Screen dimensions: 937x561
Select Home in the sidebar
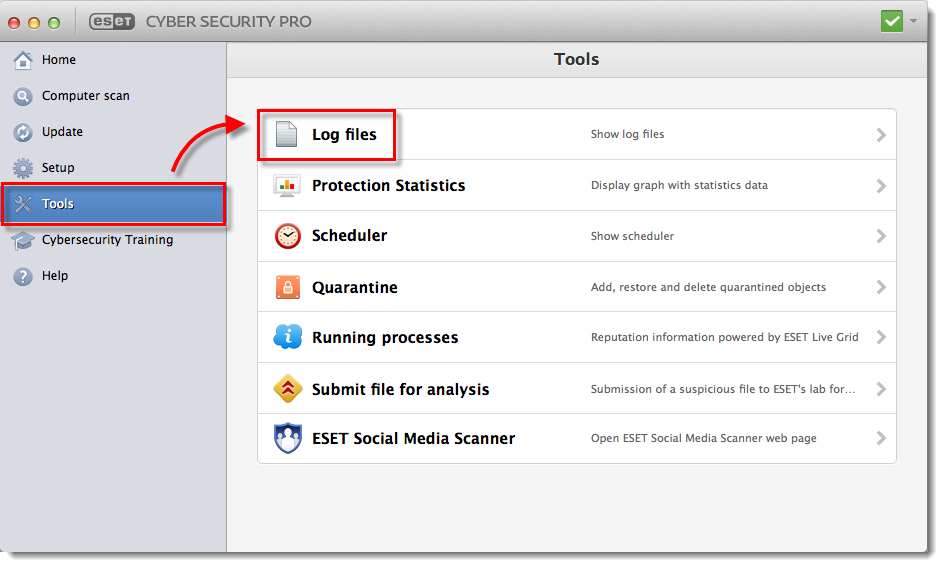point(58,60)
